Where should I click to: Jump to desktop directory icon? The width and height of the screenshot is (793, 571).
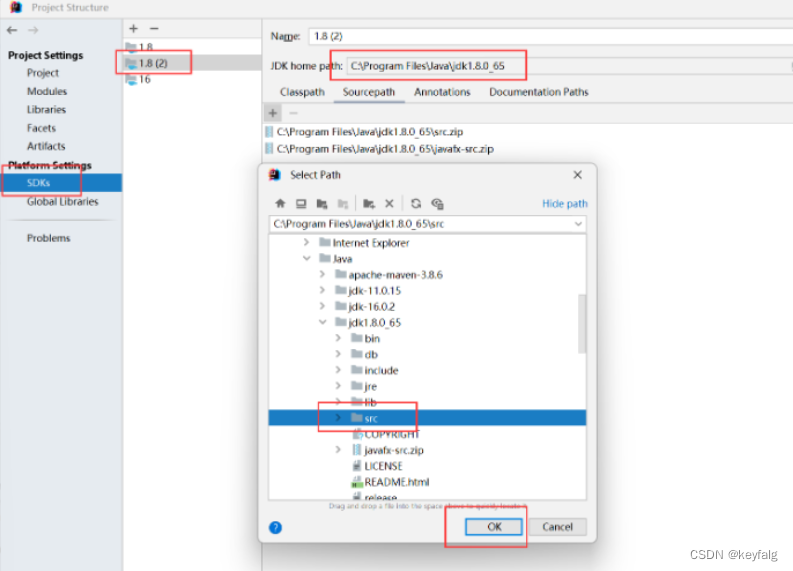click(x=301, y=203)
